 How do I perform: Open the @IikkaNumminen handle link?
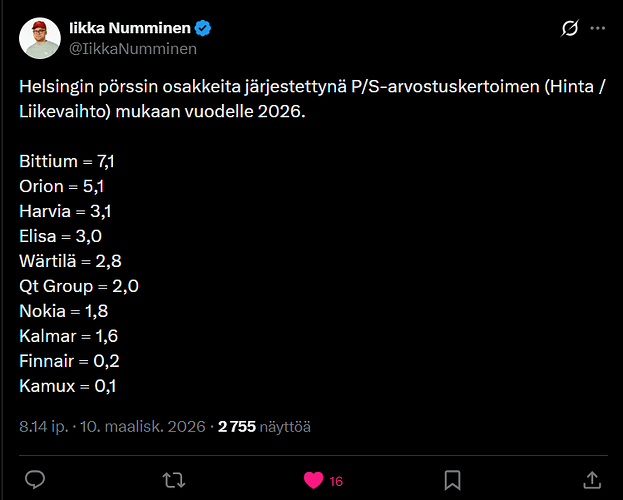[133, 49]
